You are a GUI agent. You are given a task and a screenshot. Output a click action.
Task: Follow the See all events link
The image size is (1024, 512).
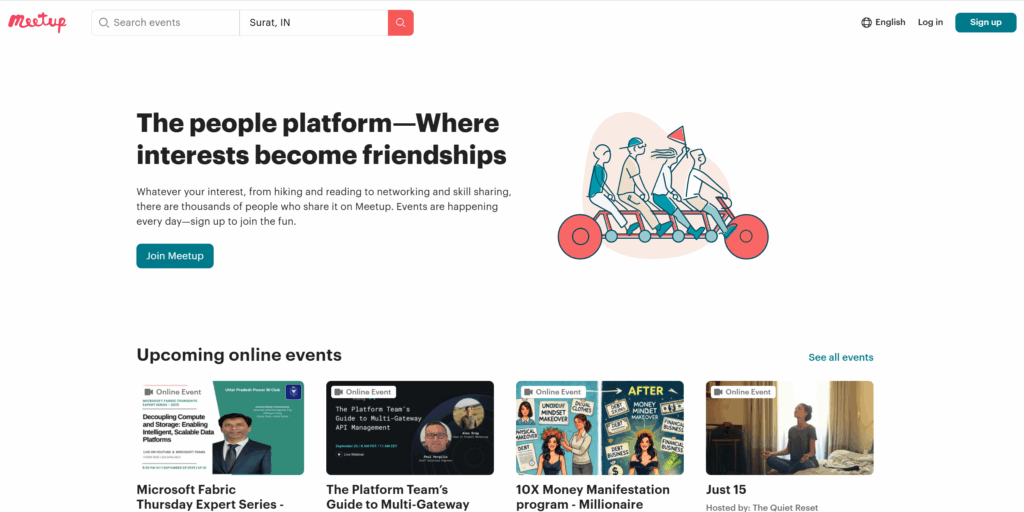[840, 358]
